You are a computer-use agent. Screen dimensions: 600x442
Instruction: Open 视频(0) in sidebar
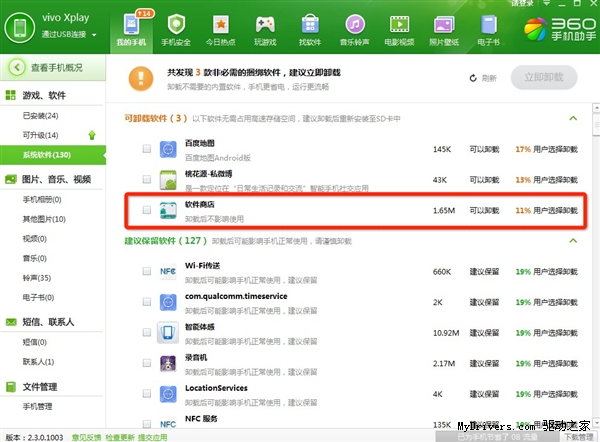pyautogui.click(x=35, y=239)
